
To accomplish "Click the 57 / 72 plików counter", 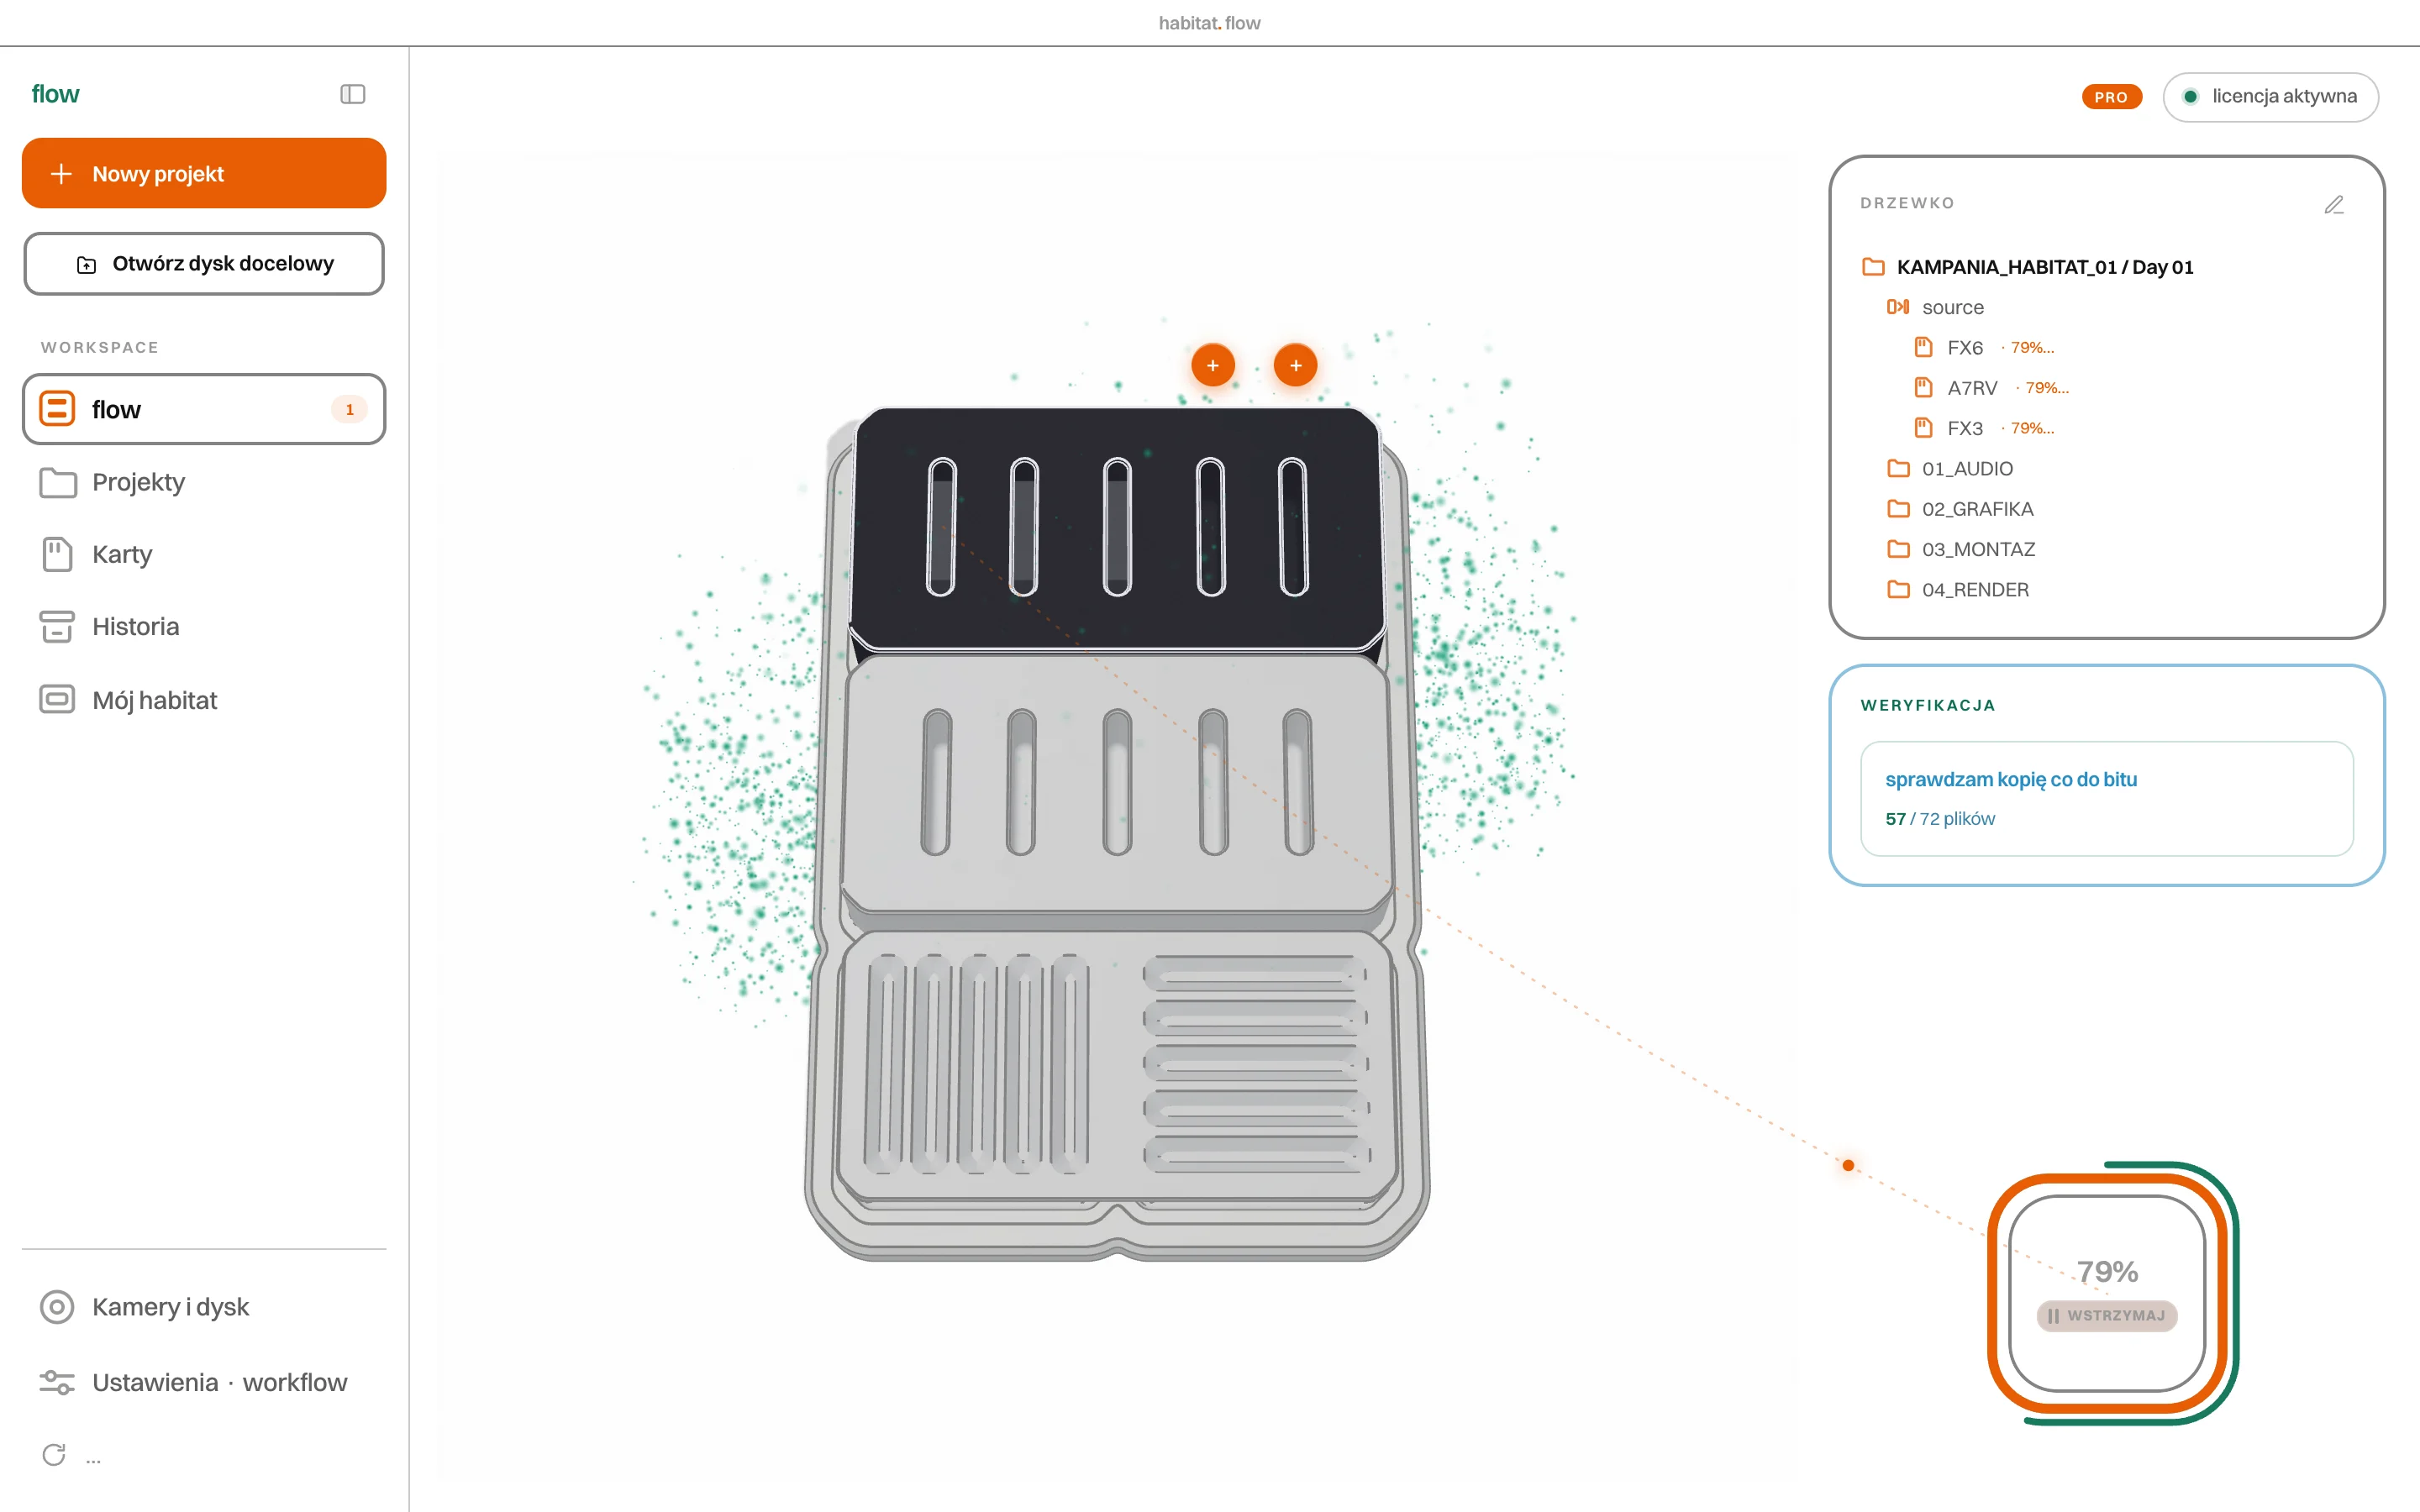I will [1940, 819].
